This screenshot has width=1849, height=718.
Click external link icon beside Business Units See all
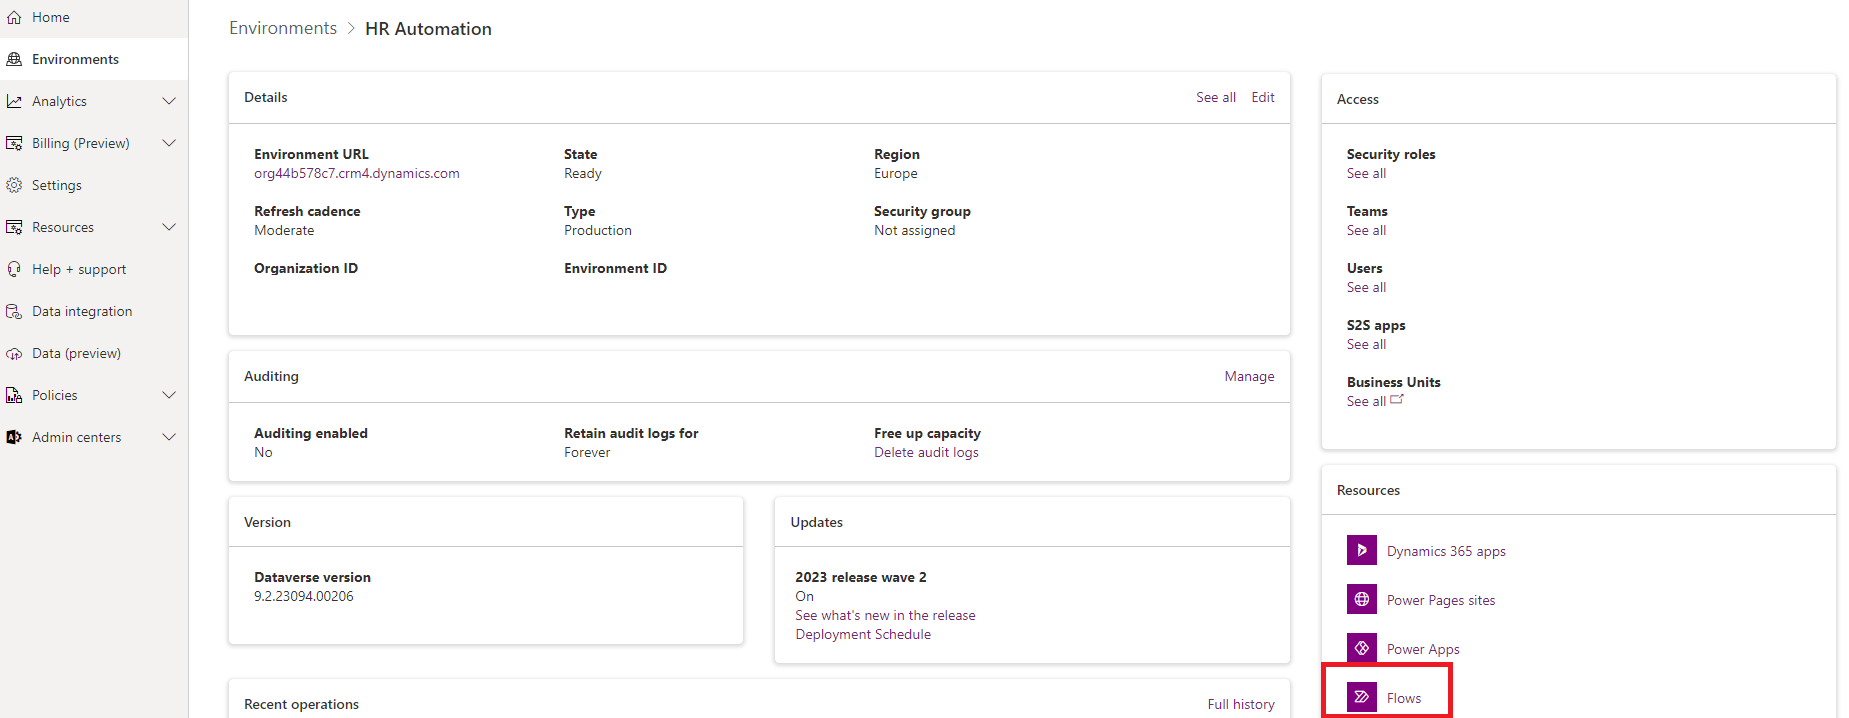(1397, 399)
